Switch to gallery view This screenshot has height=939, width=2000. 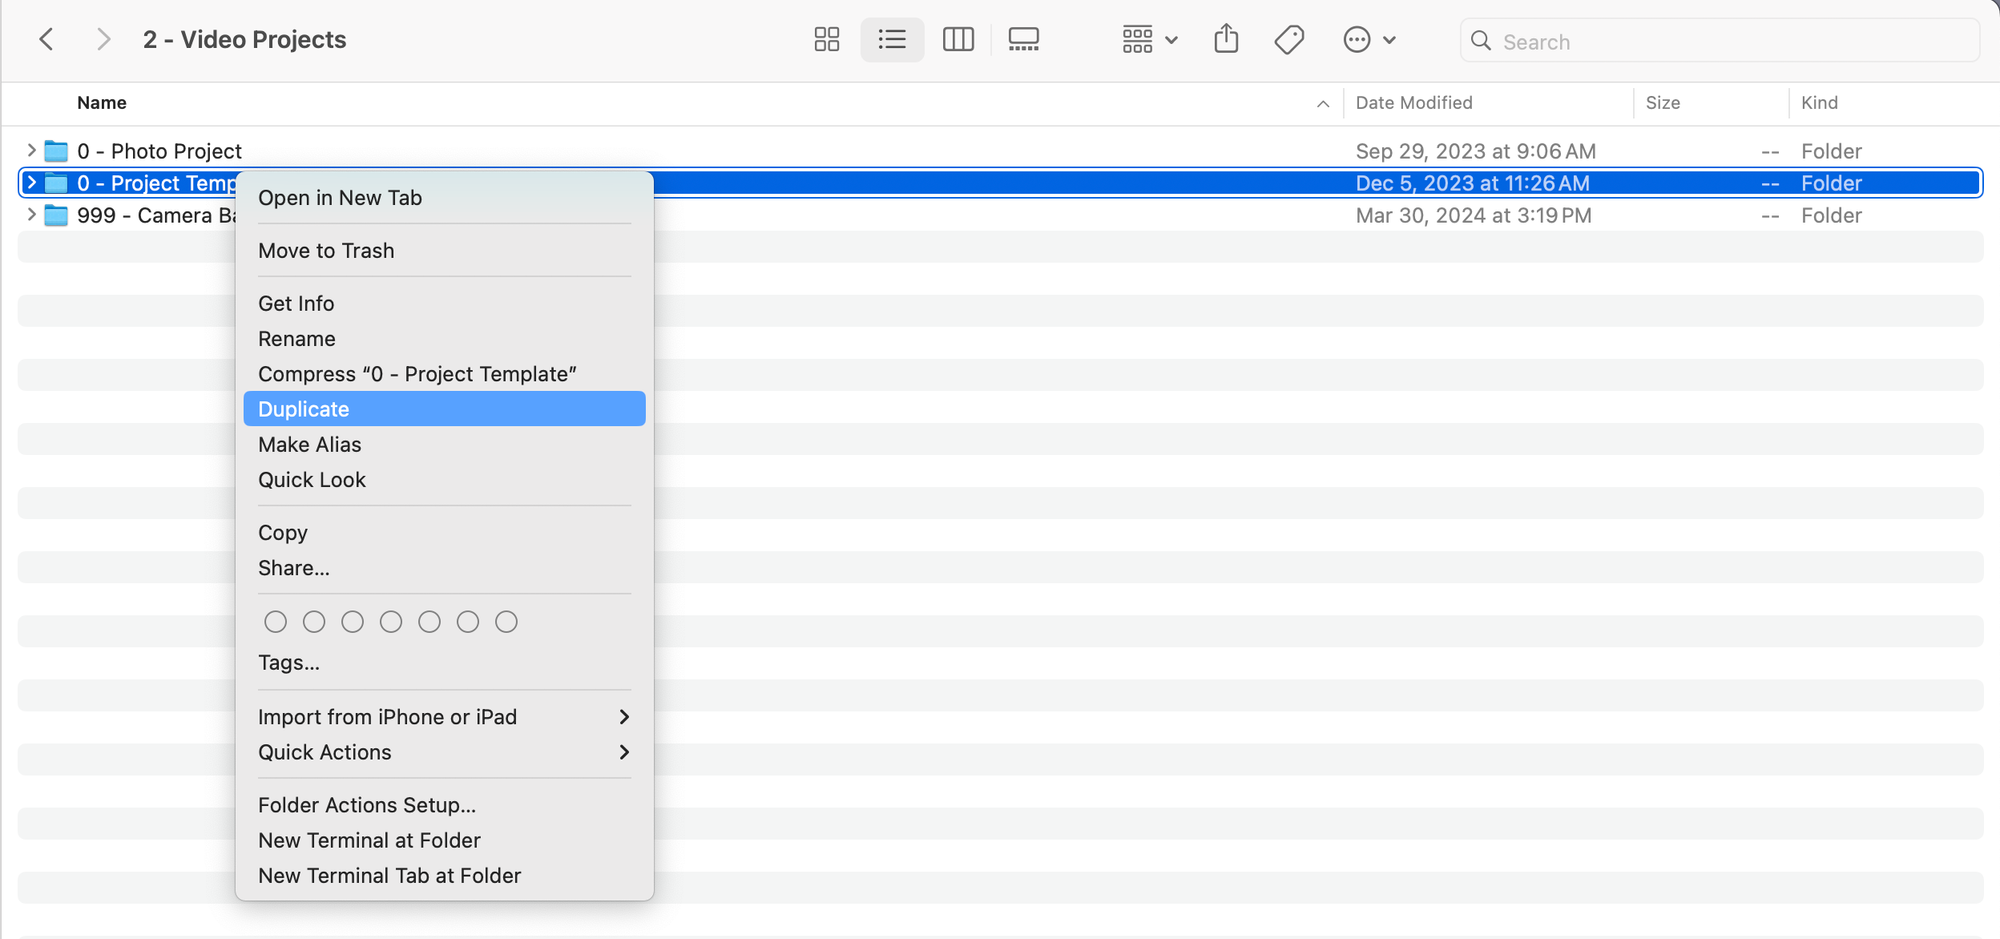point(1023,39)
